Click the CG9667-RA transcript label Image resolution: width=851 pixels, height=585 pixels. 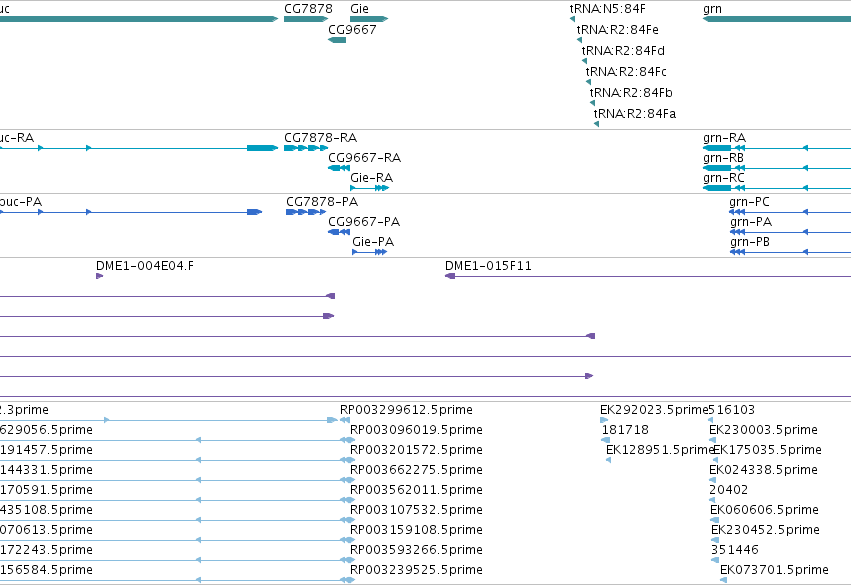coord(364,158)
